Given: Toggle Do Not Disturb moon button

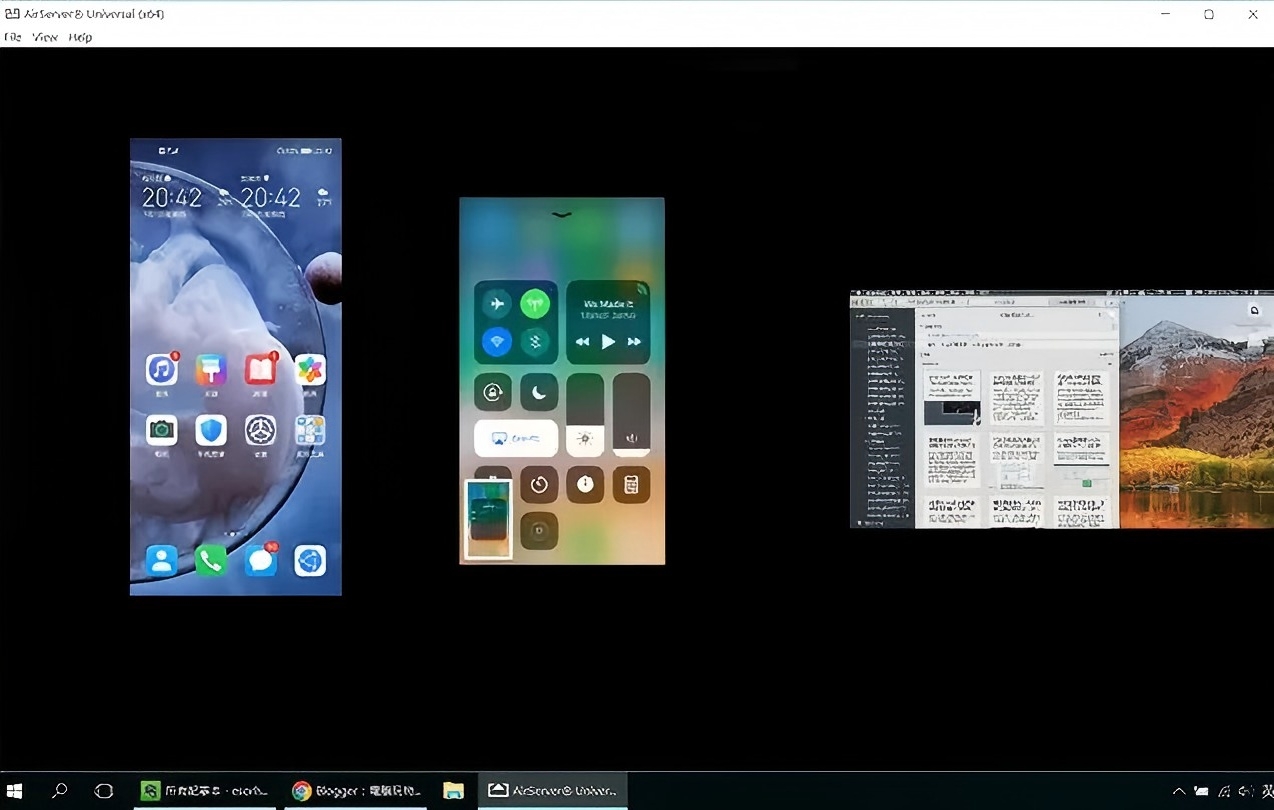Looking at the screenshot, I should 539,392.
